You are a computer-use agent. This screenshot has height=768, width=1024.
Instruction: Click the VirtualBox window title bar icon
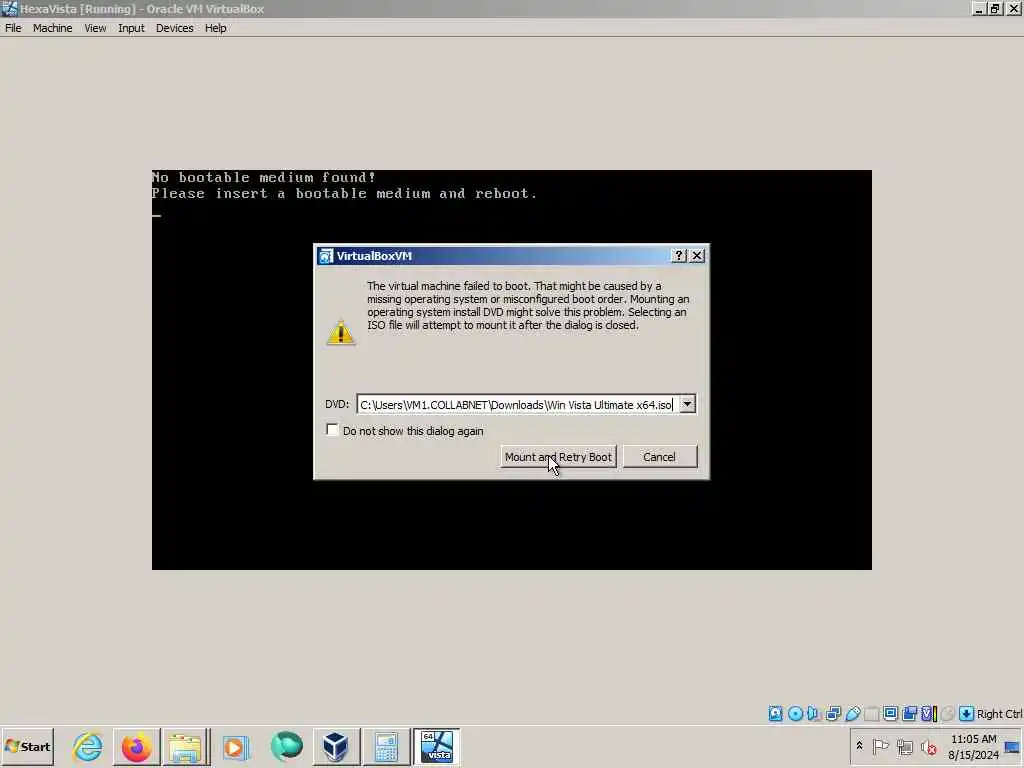(x=9, y=8)
